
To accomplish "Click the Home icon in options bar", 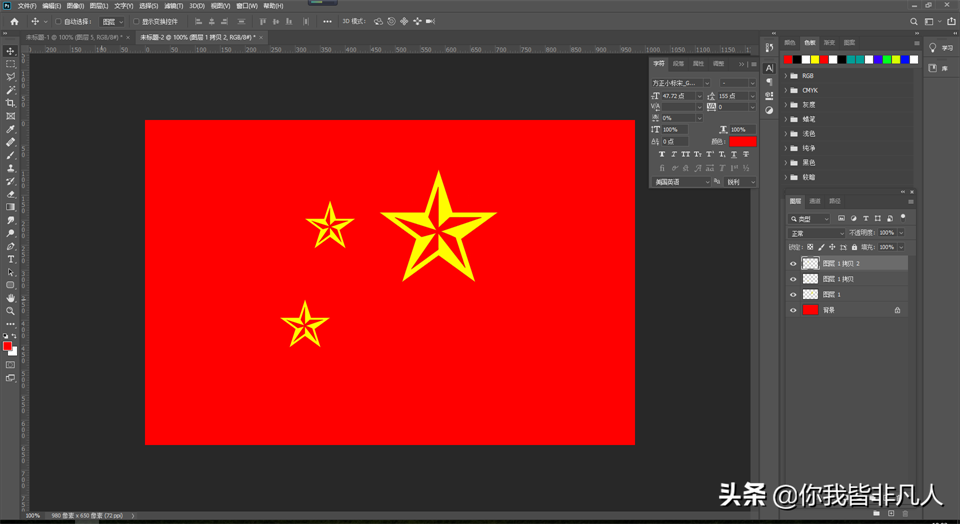I will (14, 21).
